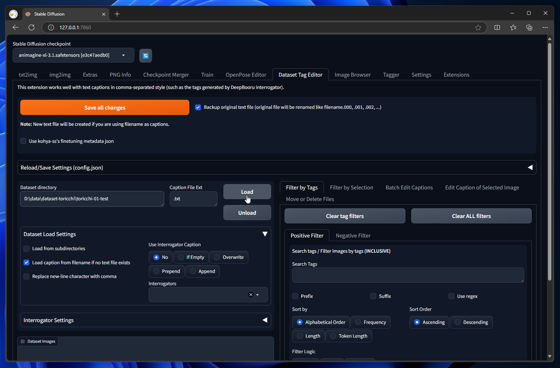Sort tags by Frequency

(371, 322)
